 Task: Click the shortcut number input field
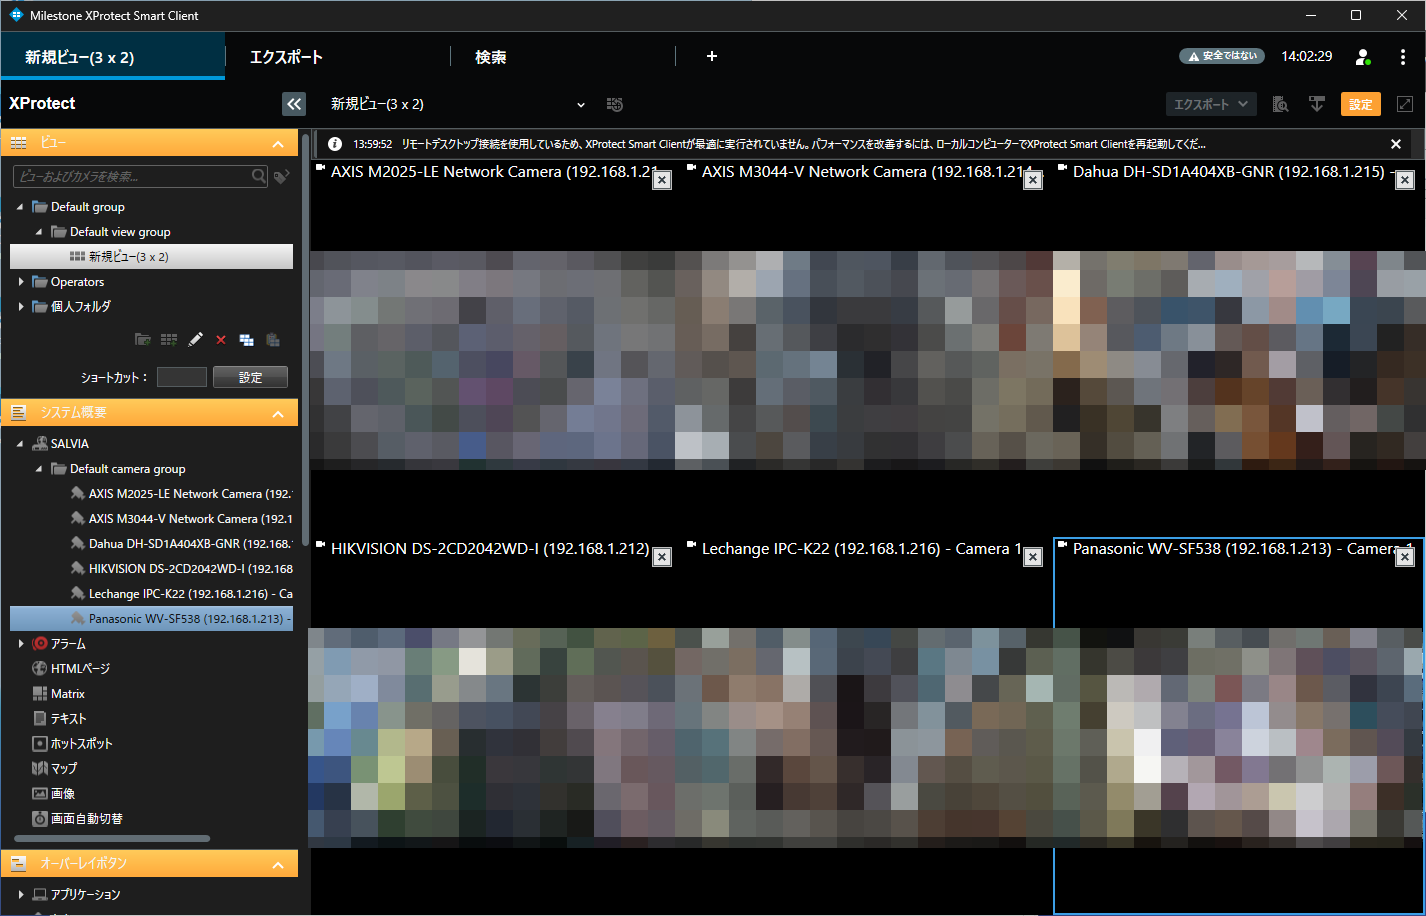click(x=182, y=377)
